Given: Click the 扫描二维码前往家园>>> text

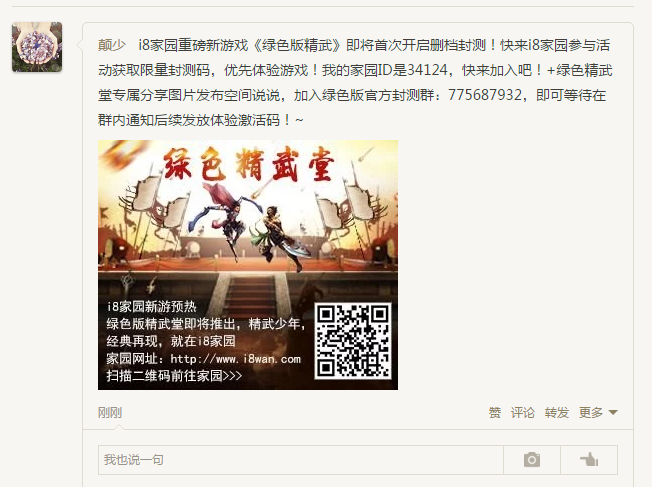Looking at the screenshot, I should click(174, 376).
